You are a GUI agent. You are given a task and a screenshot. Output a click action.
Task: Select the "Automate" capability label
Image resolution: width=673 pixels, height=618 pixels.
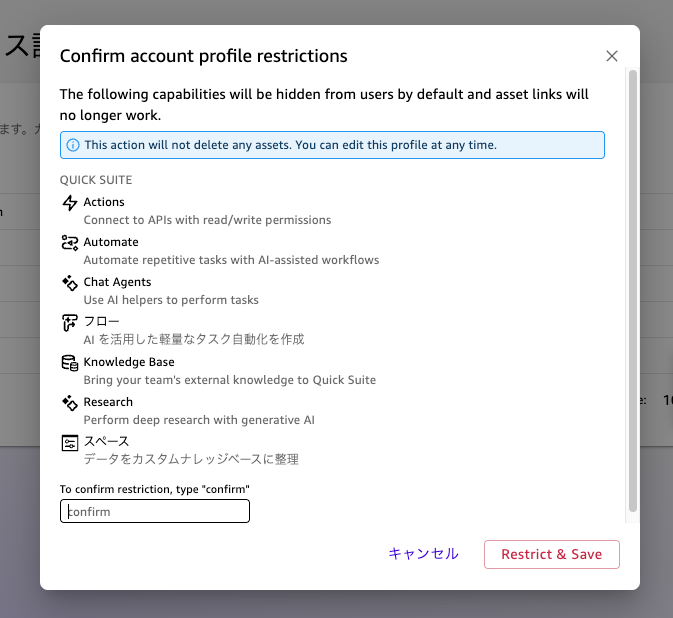[x=111, y=242]
